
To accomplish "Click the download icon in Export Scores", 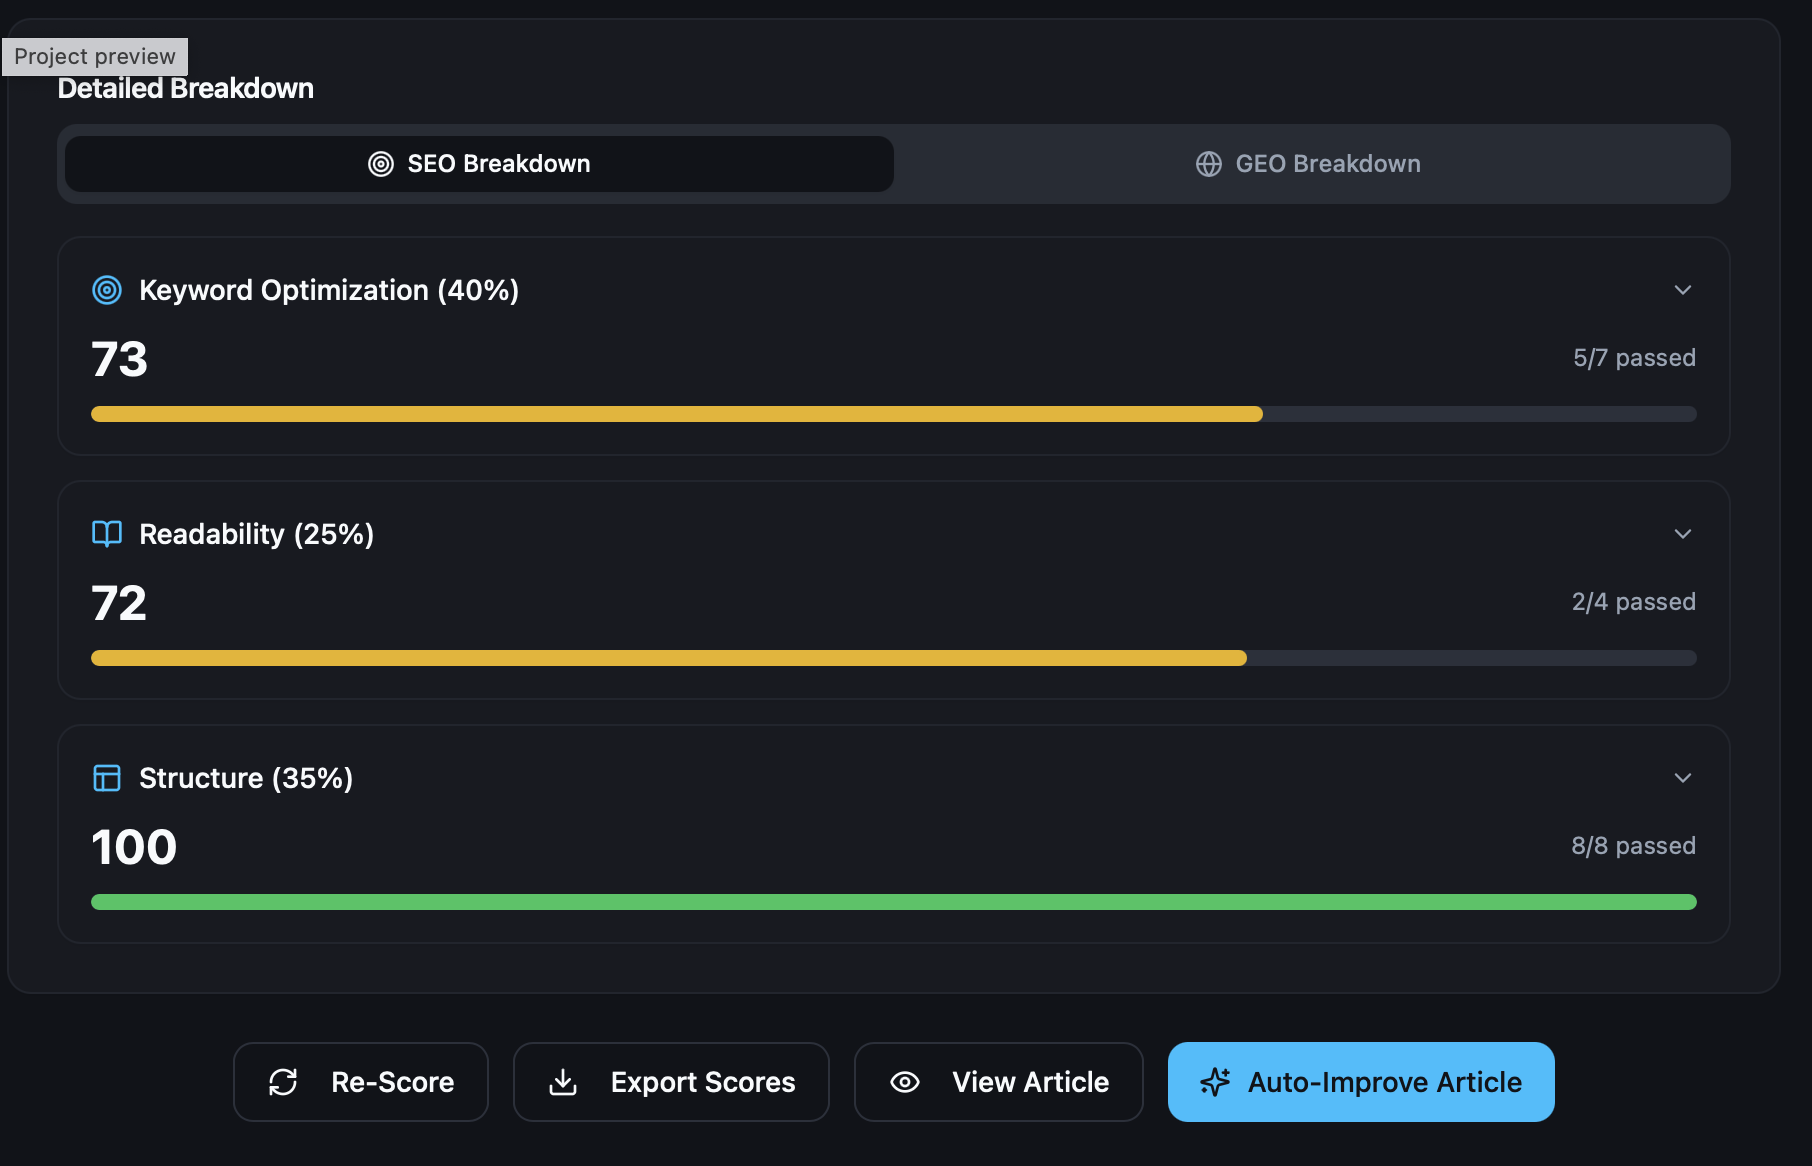I will point(563,1082).
